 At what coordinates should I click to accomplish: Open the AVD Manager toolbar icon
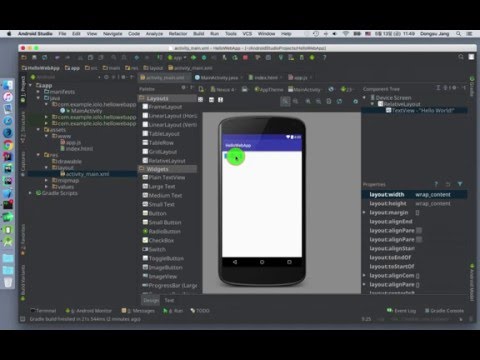click(x=291, y=58)
